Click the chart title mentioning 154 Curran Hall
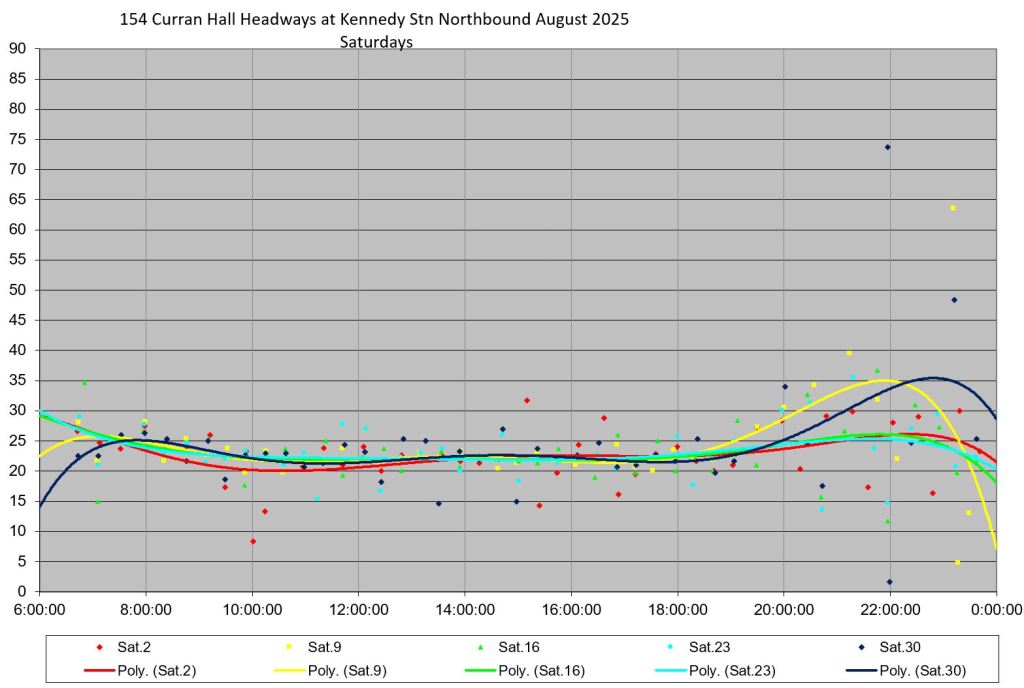The width and height of the screenshot is (1024, 688). [374, 19]
